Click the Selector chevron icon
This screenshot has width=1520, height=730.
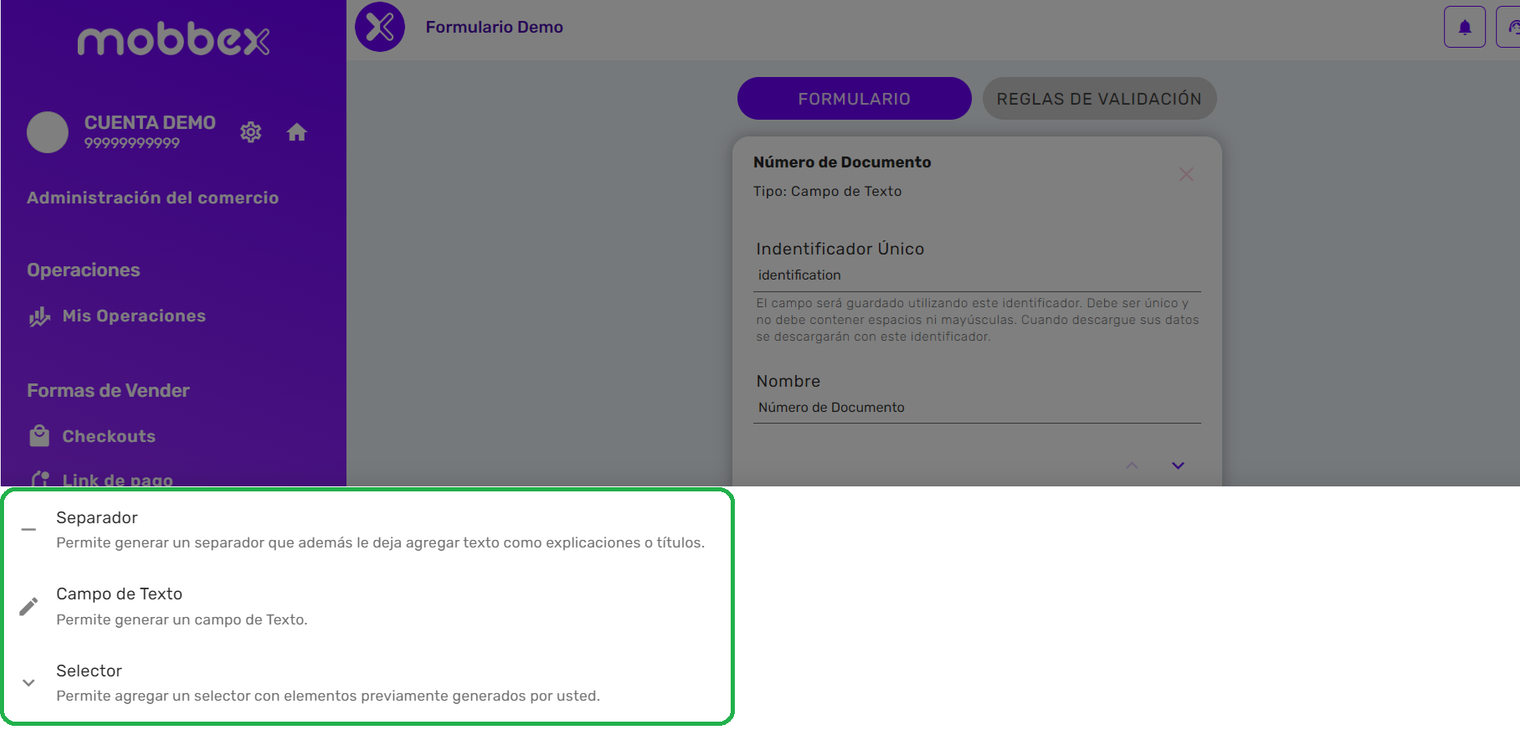[x=29, y=682]
